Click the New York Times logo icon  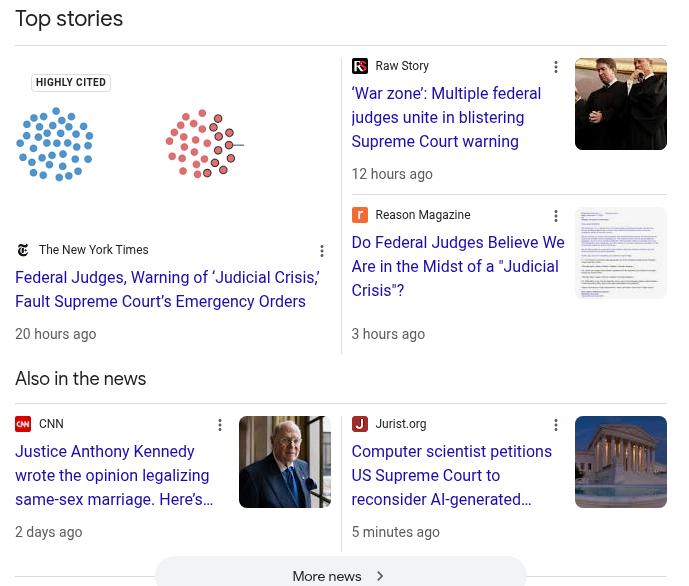[x=23, y=250]
